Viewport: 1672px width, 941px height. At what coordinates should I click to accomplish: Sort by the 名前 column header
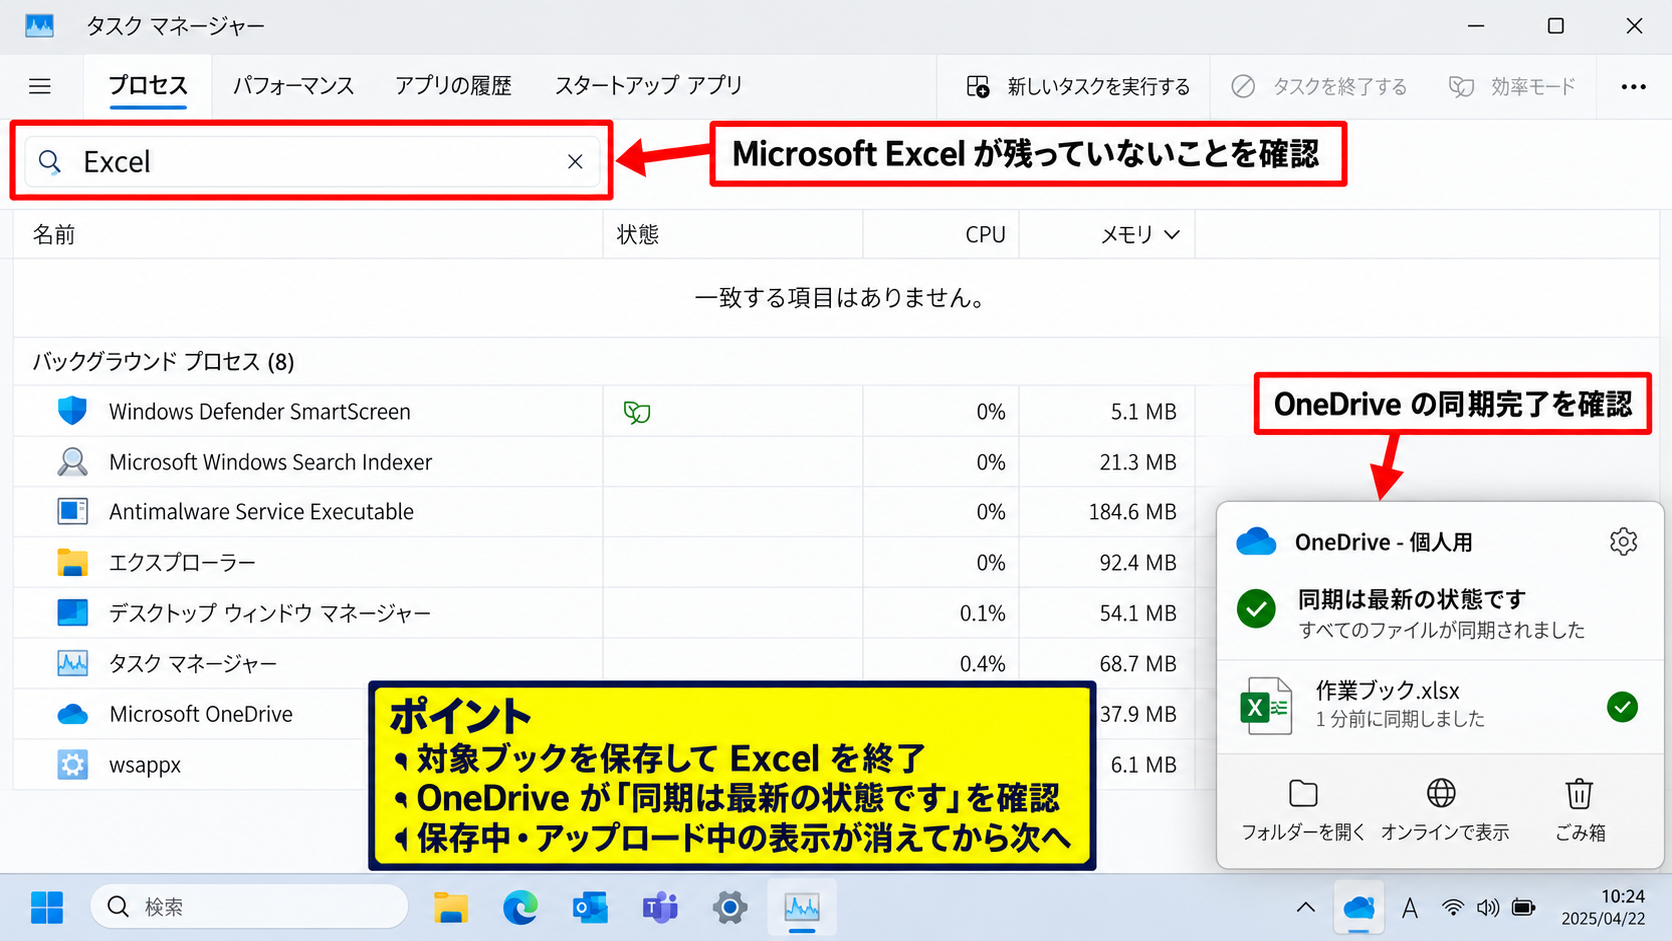coord(54,235)
